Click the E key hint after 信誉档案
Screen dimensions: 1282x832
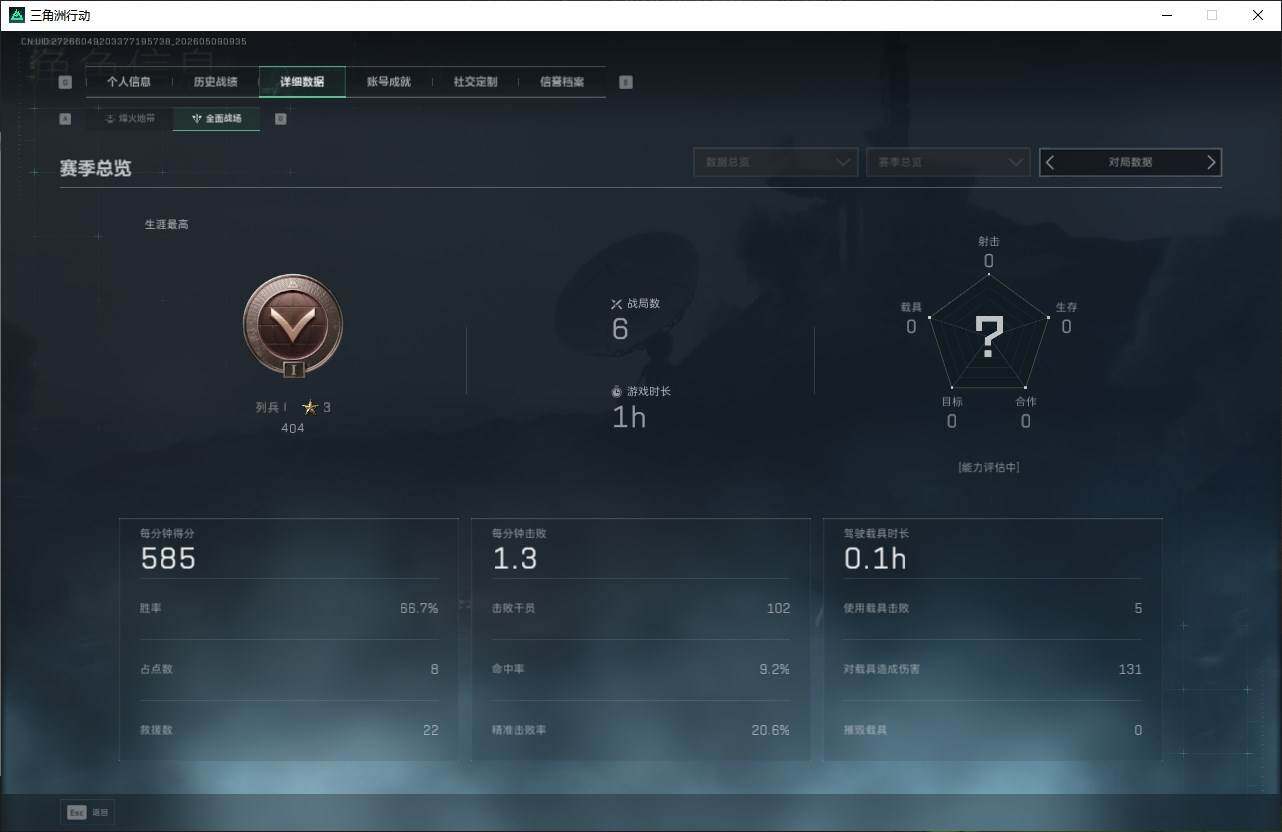(626, 82)
